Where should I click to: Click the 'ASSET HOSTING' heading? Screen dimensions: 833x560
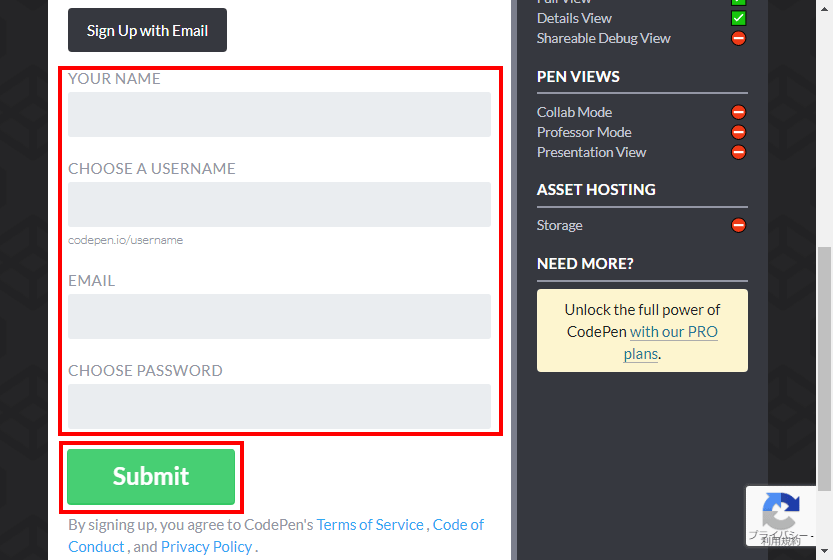pos(596,190)
